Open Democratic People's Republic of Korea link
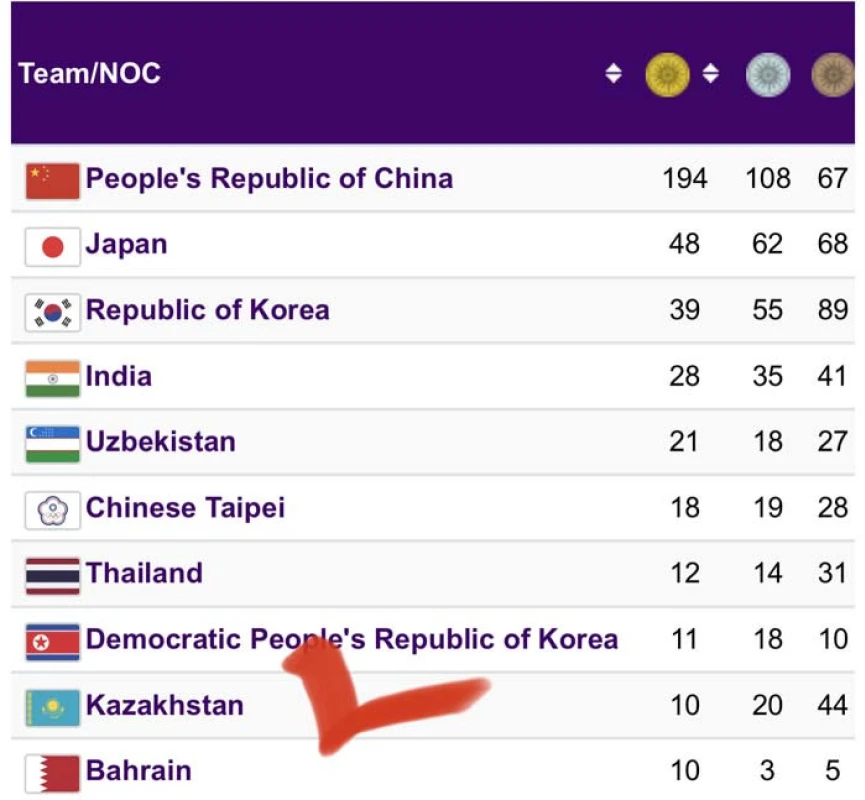This screenshot has height=800, width=865. [x=351, y=639]
